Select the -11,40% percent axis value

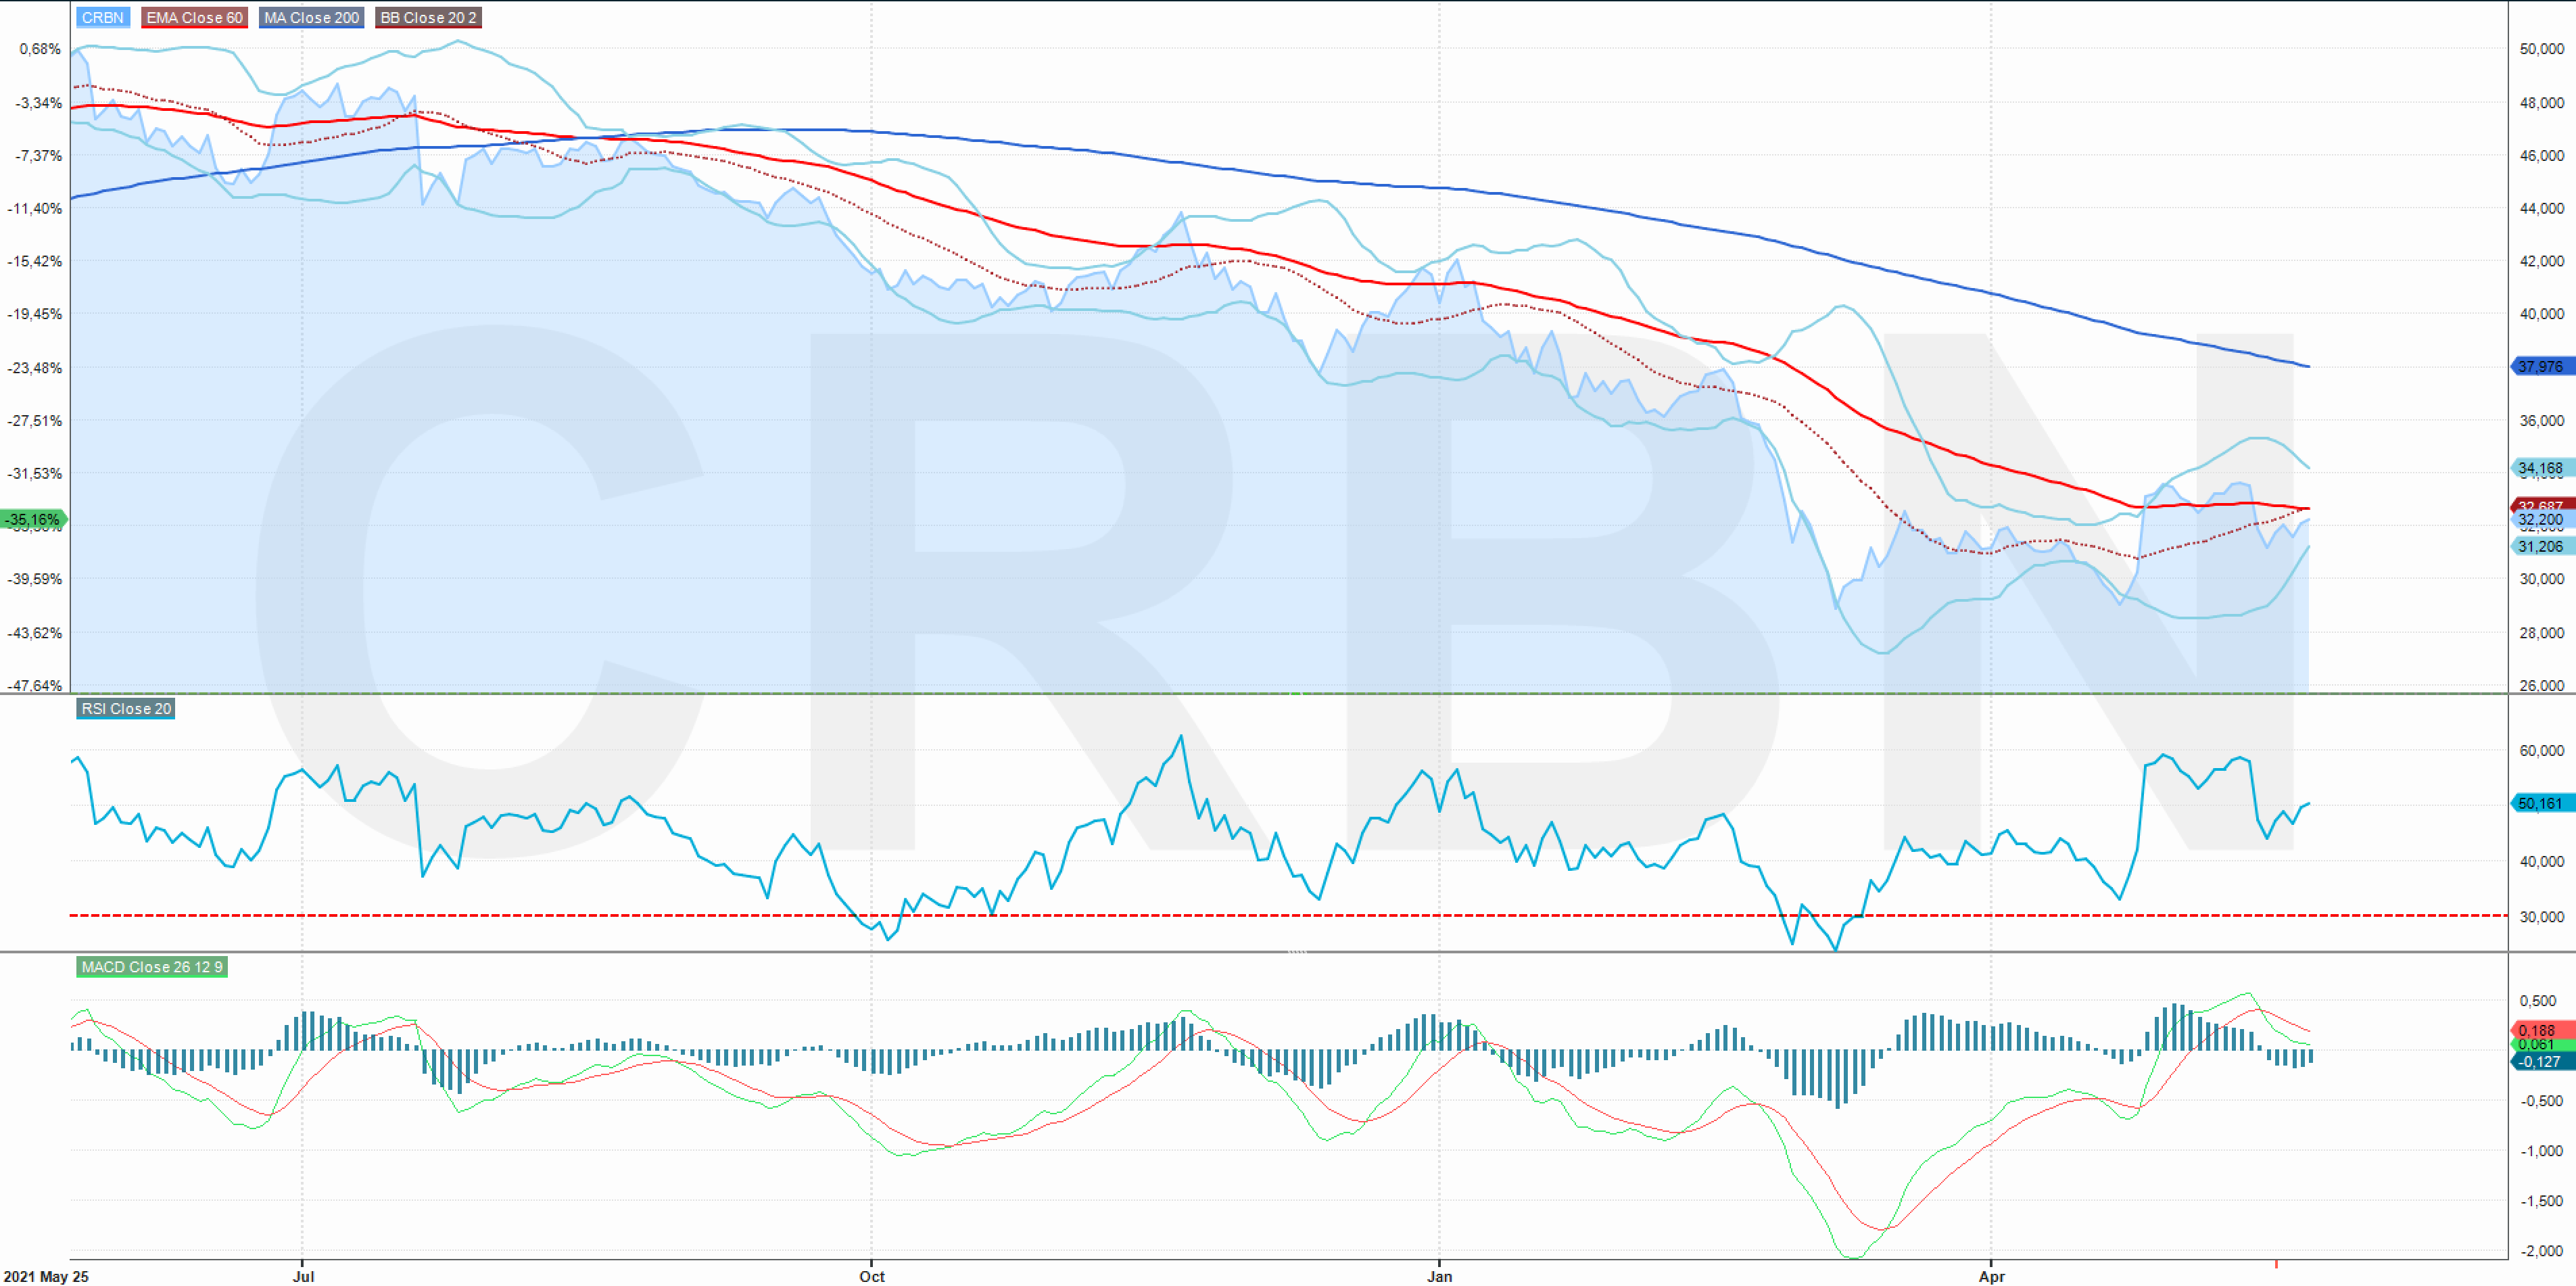coord(35,209)
